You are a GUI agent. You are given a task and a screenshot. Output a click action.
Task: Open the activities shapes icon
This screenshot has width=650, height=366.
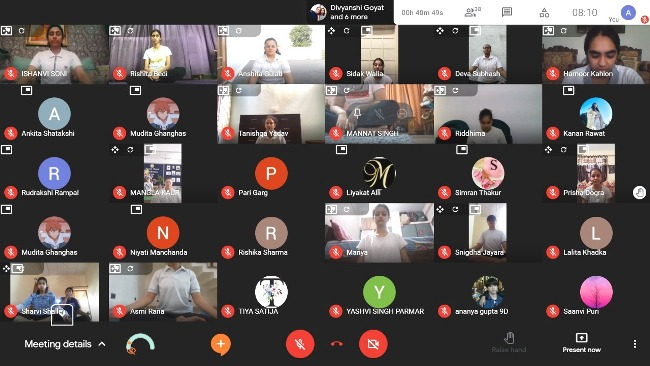click(544, 13)
